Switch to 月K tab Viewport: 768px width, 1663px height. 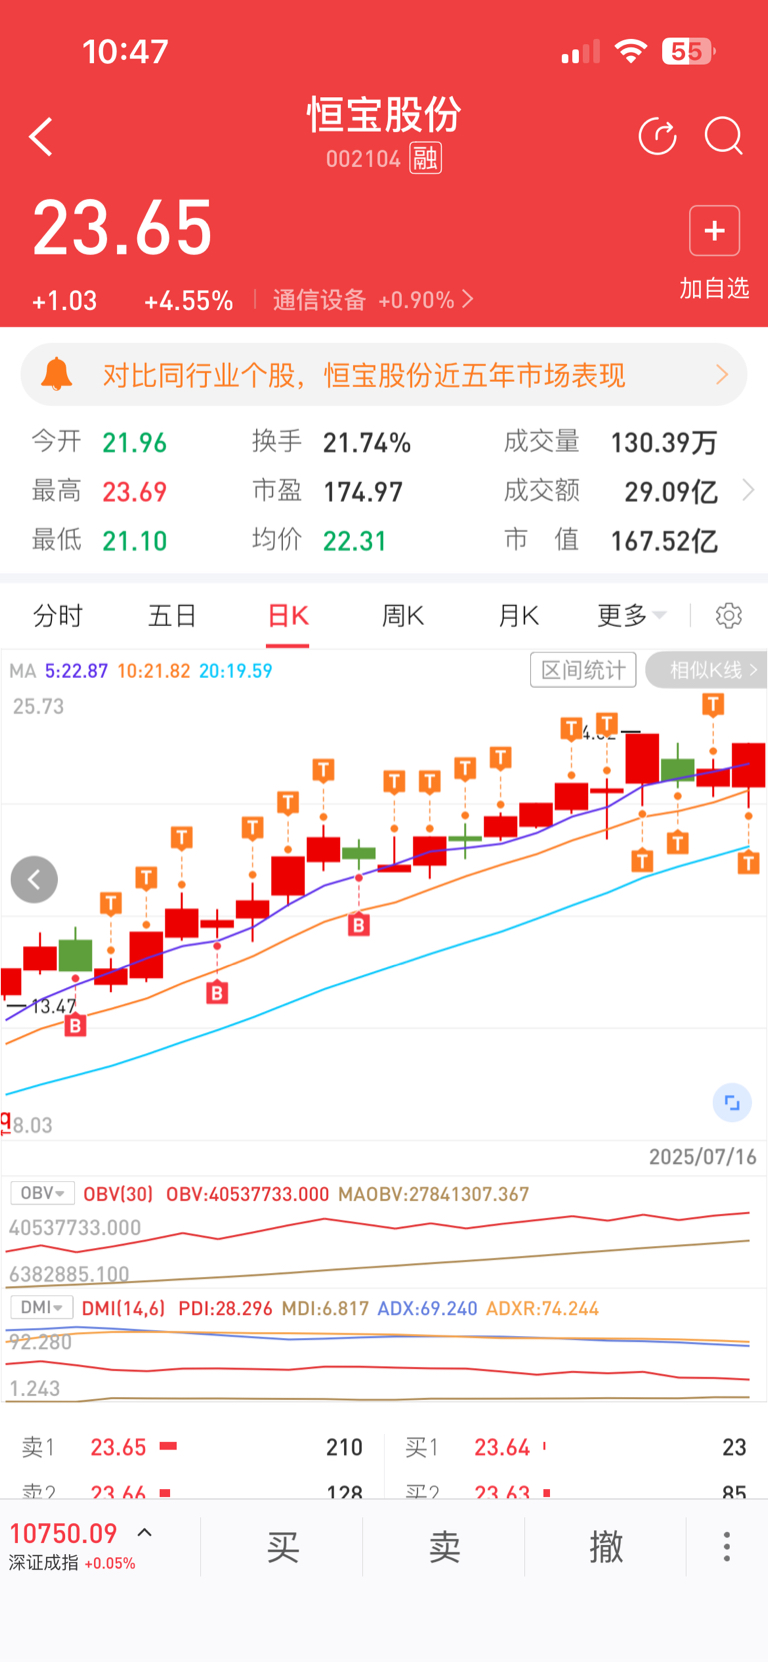pos(518,615)
